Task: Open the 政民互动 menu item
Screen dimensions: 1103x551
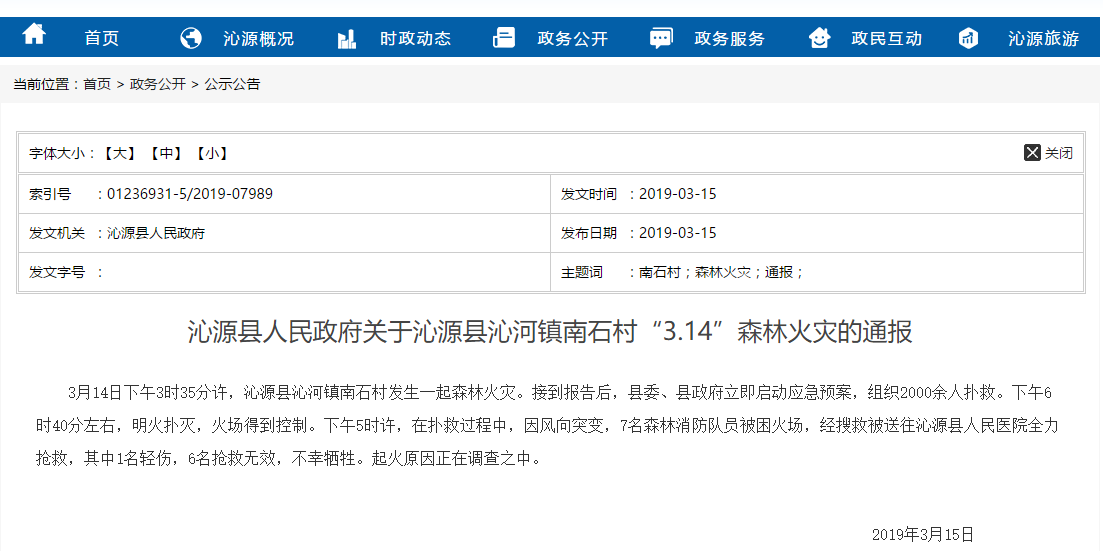Action: pos(886,39)
